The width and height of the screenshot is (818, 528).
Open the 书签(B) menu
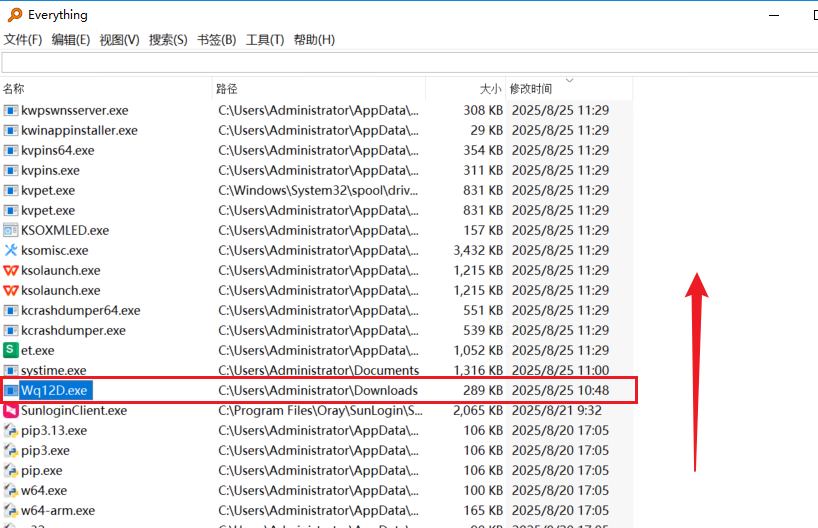pyautogui.click(x=216, y=40)
